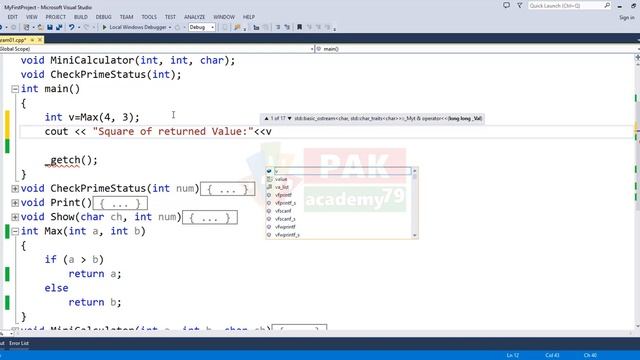Open the HELP menu
Screen dimensions: 640x360
(249, 17)
